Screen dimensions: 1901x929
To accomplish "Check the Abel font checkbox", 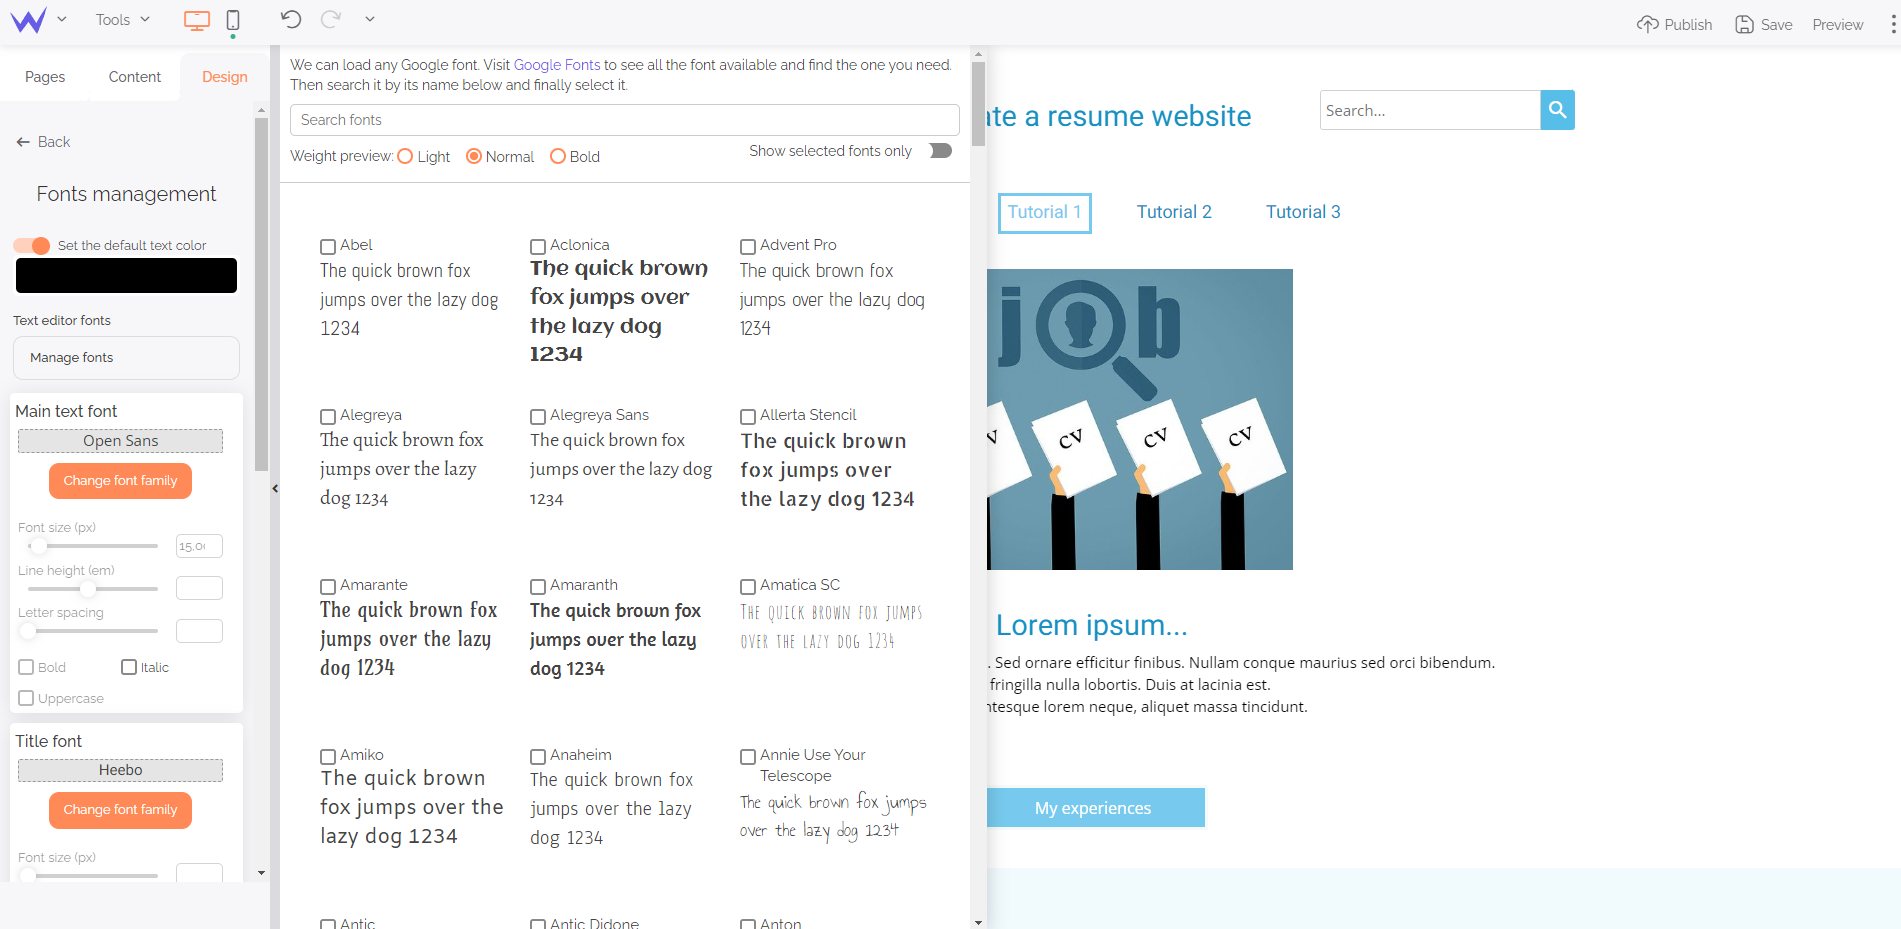I will [x=328, y=247].
